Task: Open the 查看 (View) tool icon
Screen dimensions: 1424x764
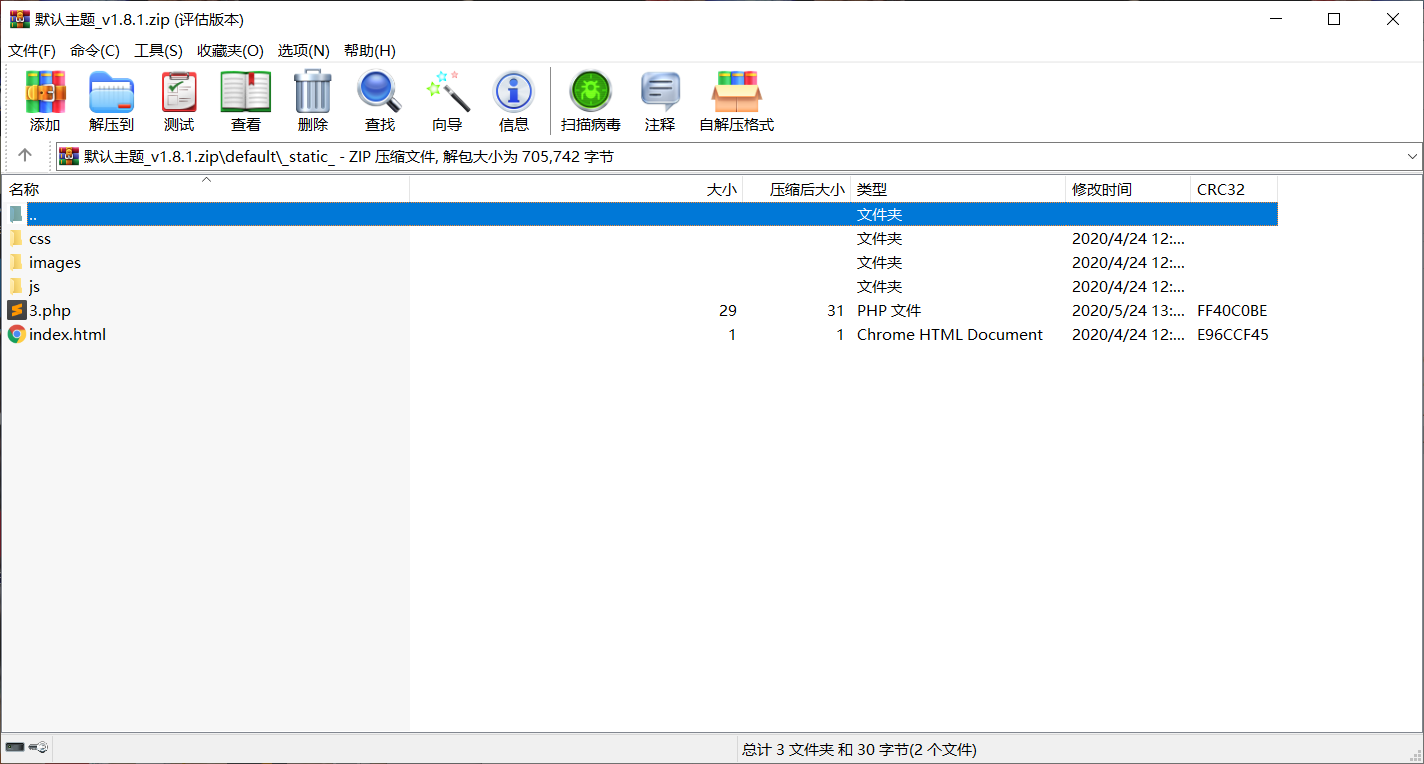Action: pos(244,100)
